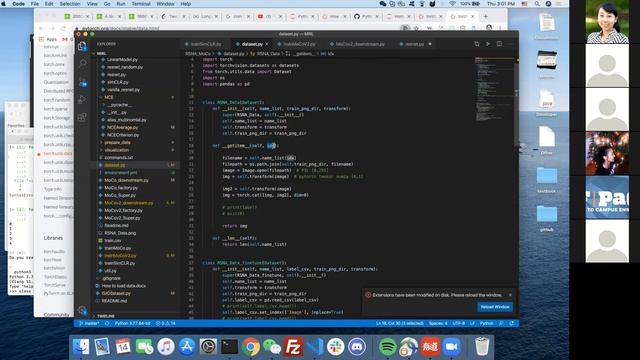The image size is (640, 360).
Task: Switch to the resnet.py editor tab
Action: 414,44
